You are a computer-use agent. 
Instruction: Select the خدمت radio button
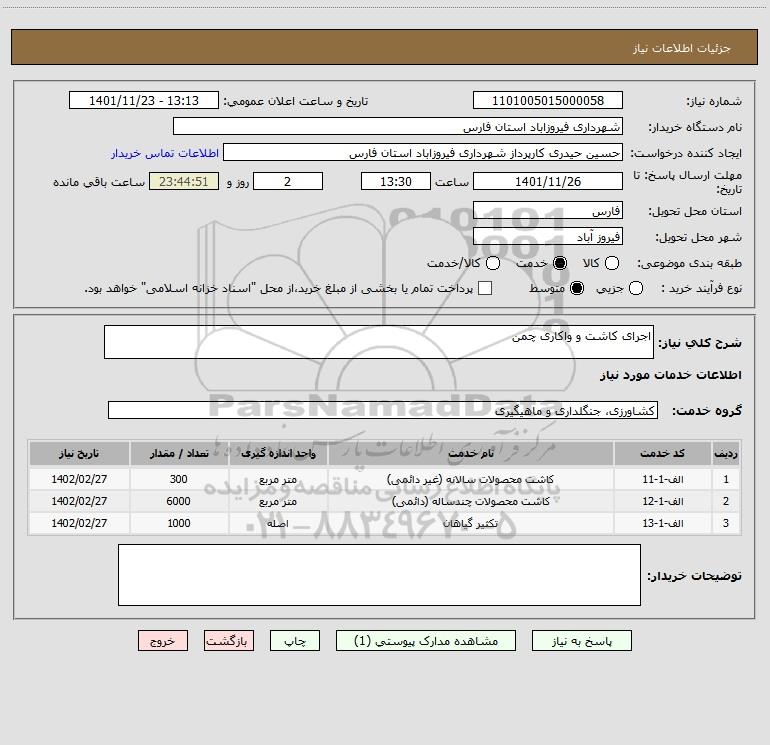pos(559,263)
